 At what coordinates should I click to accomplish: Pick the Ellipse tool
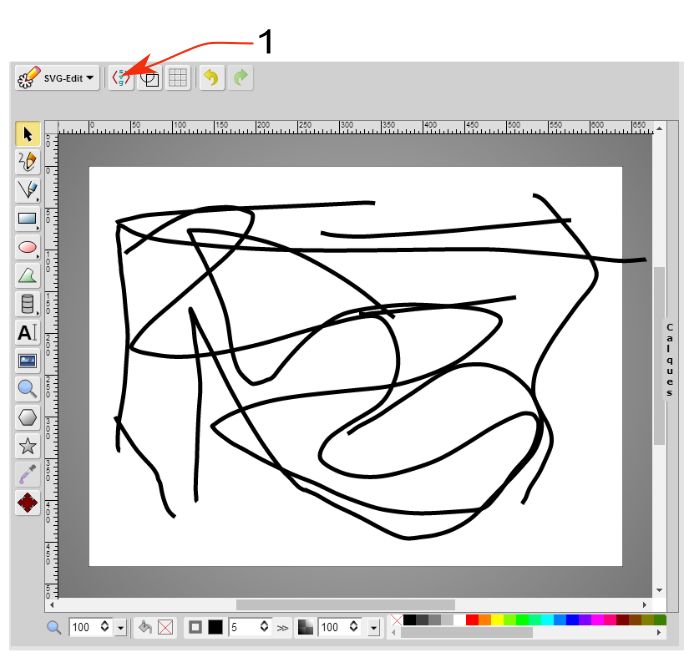point(27,247)
